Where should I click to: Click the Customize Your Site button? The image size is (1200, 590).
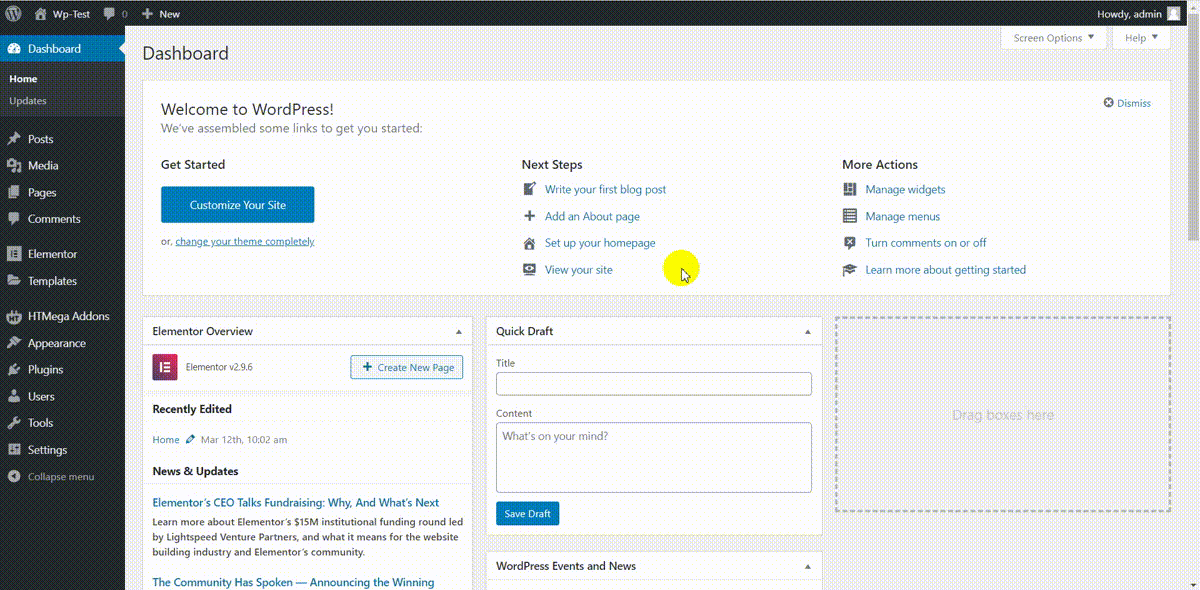(x=238, y=205)
